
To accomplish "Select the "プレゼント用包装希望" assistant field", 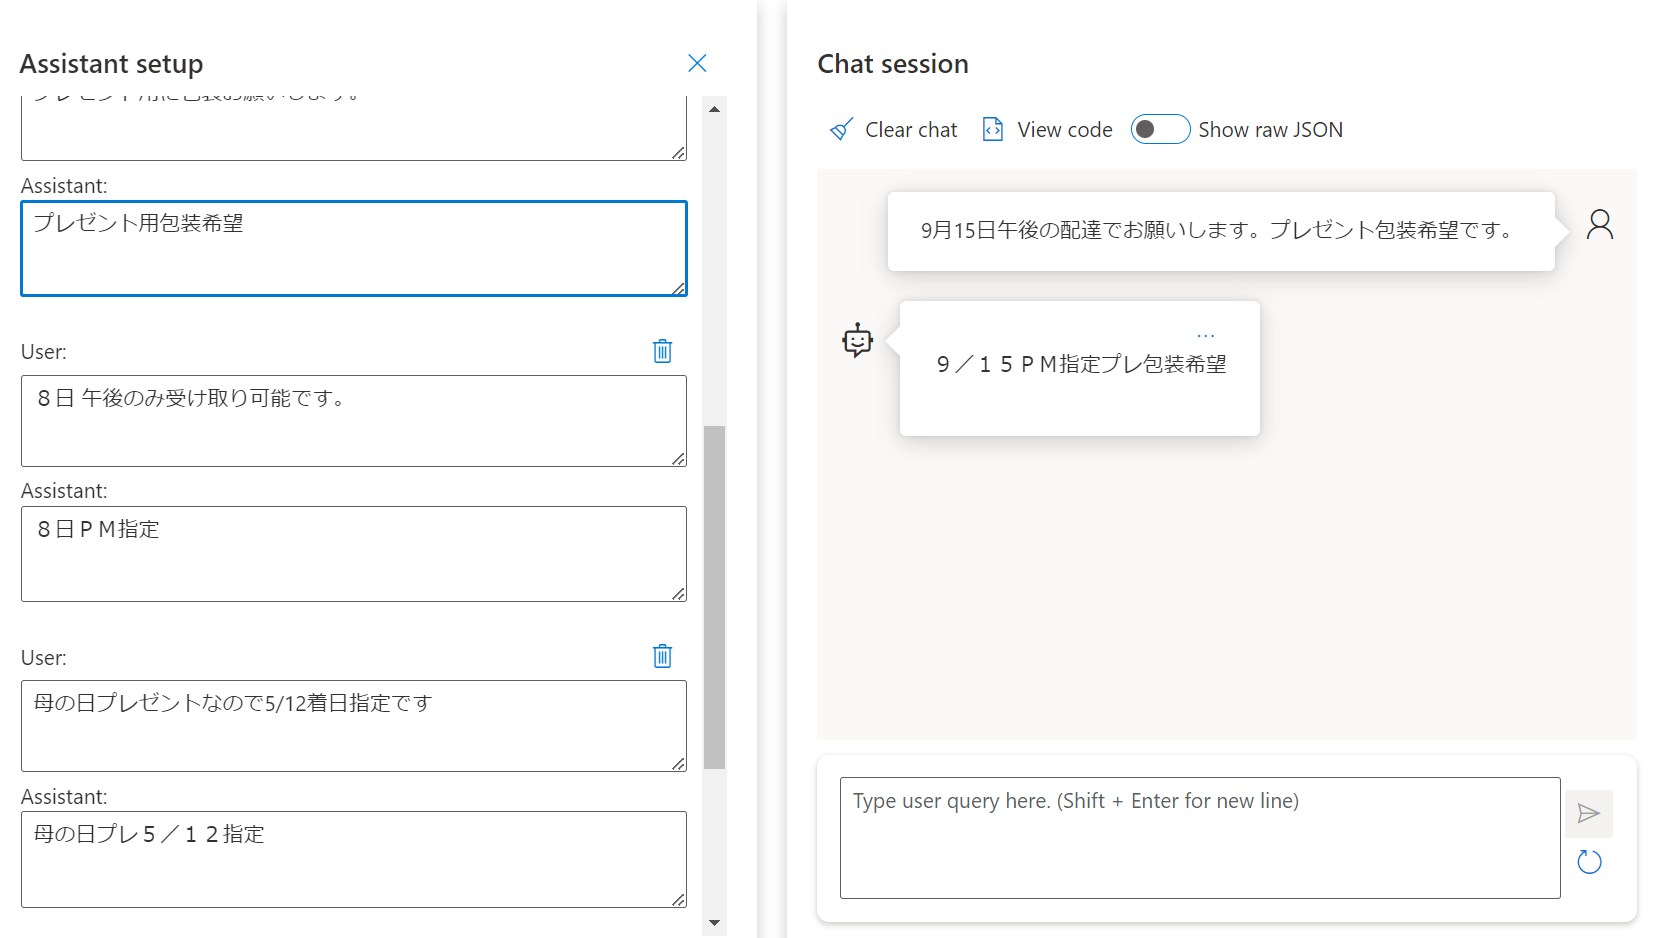I will click(354, 248).
